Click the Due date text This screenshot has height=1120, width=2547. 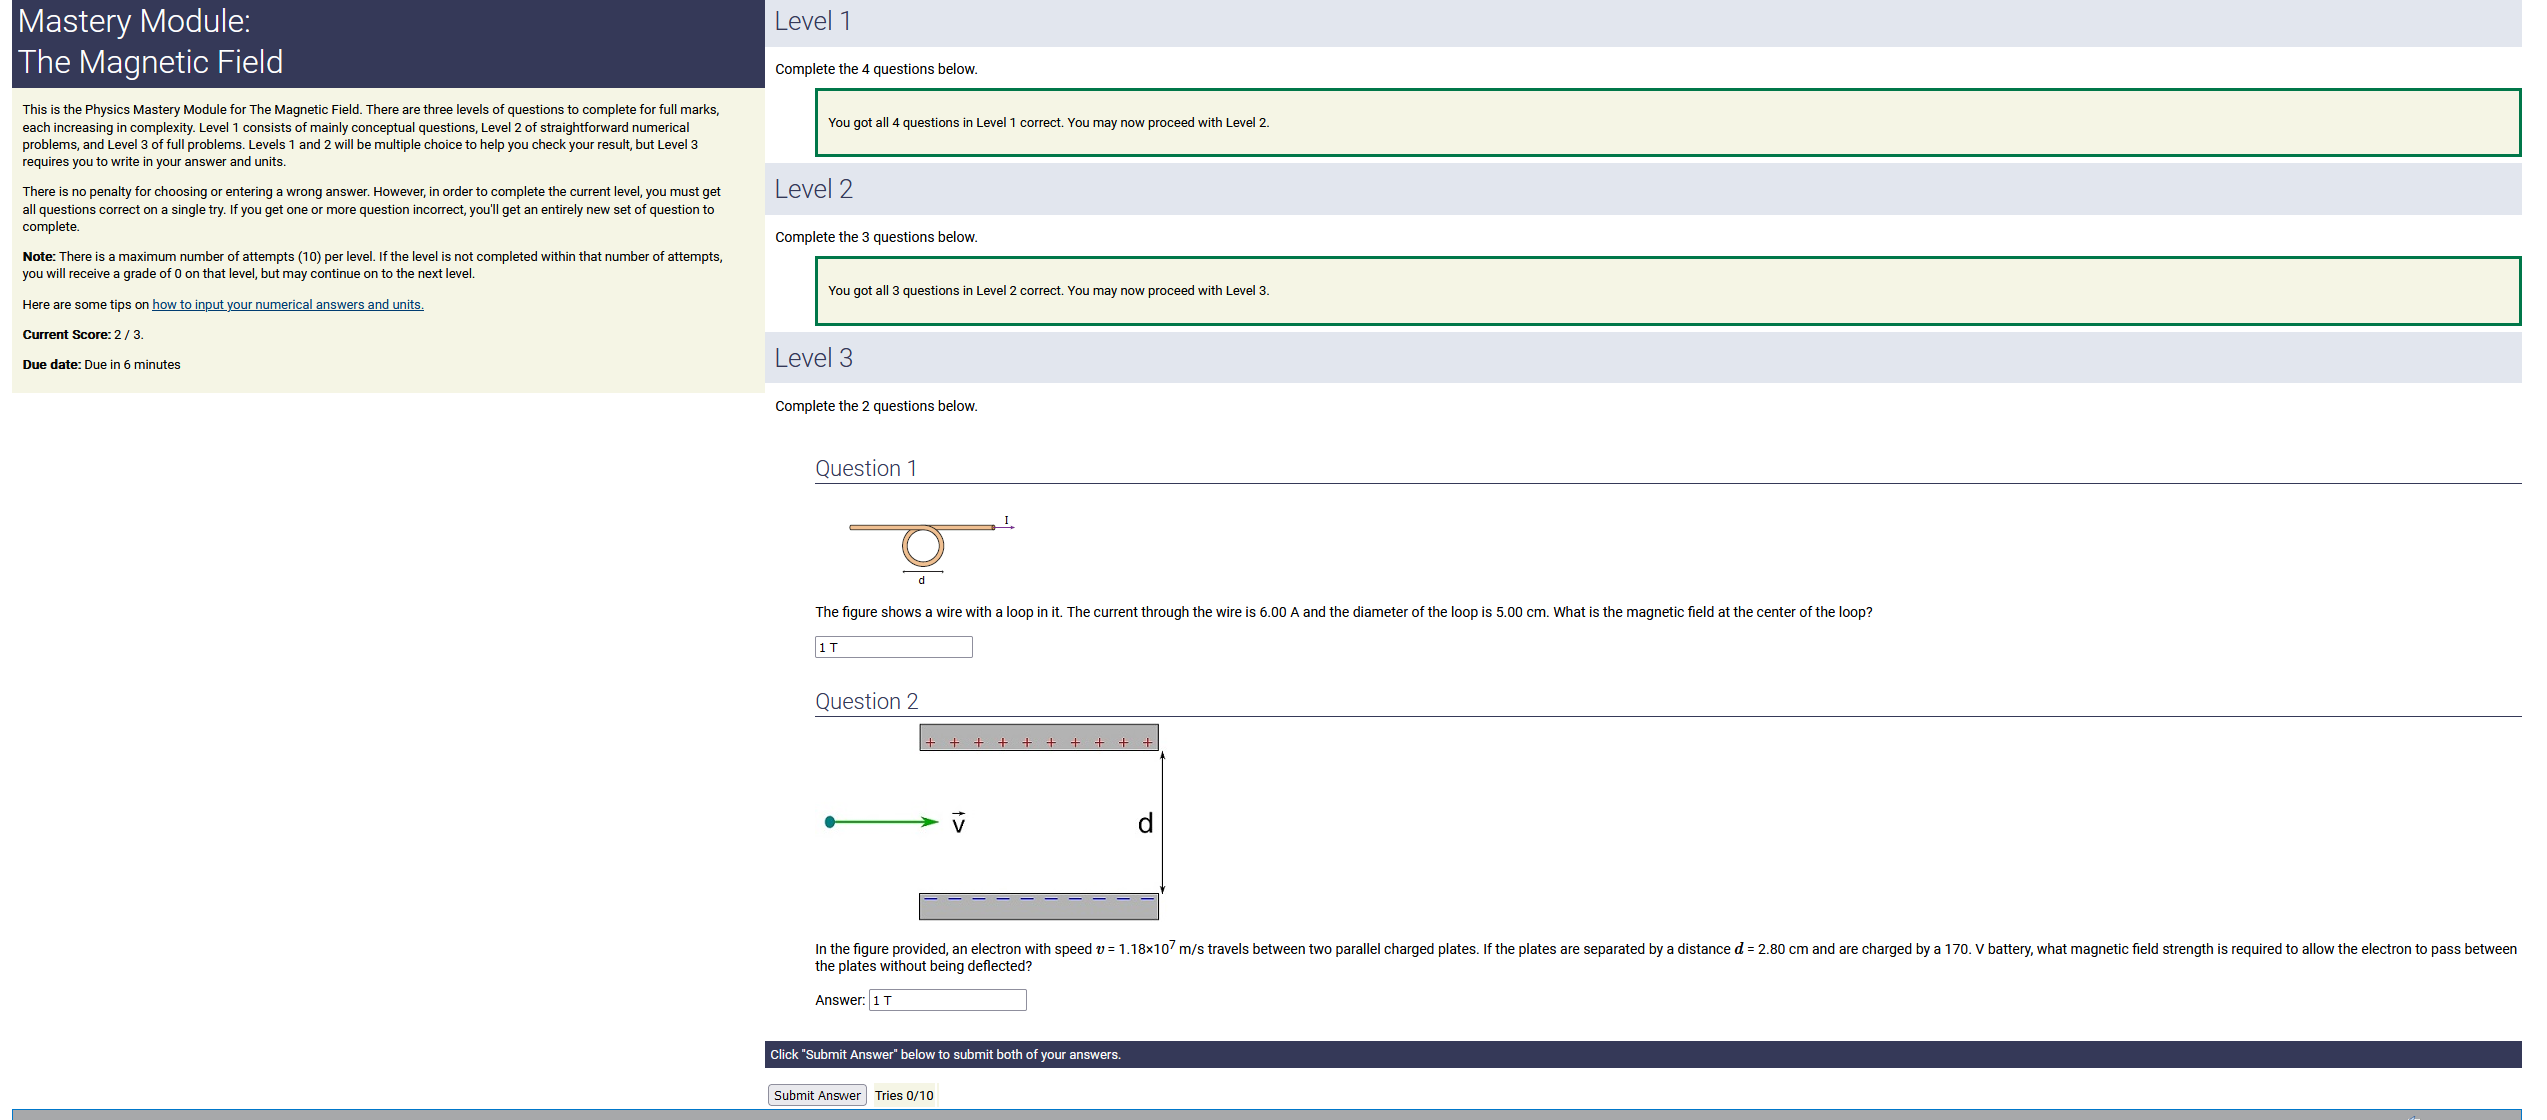pyautogui.click(x=101, y=365)
